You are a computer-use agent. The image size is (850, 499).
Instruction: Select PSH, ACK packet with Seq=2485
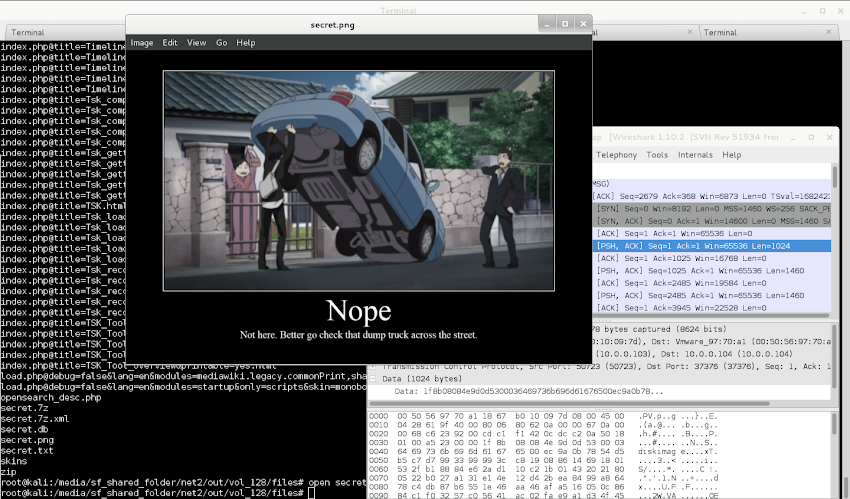[711, 296]
